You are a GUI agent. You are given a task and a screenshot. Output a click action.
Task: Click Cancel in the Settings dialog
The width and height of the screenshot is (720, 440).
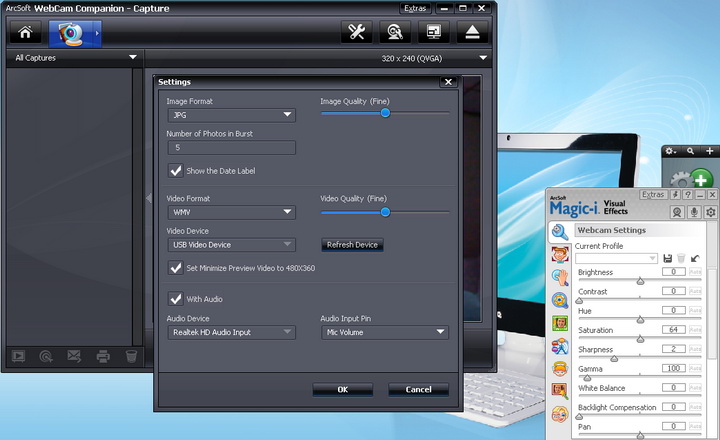pos(418,389)
